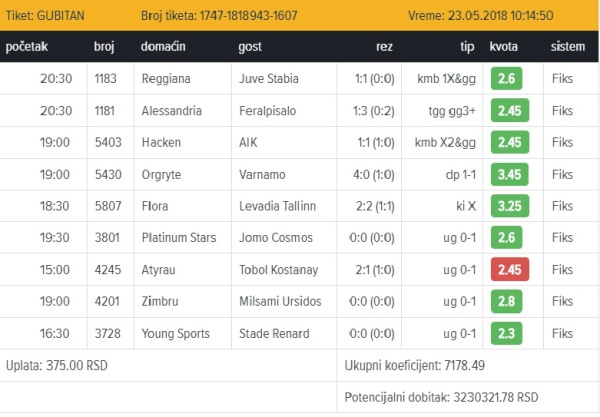Select the 'sistem' column header
Image resolution: width=600 pixels, height=417 pixels.
[x=568, y=46]
